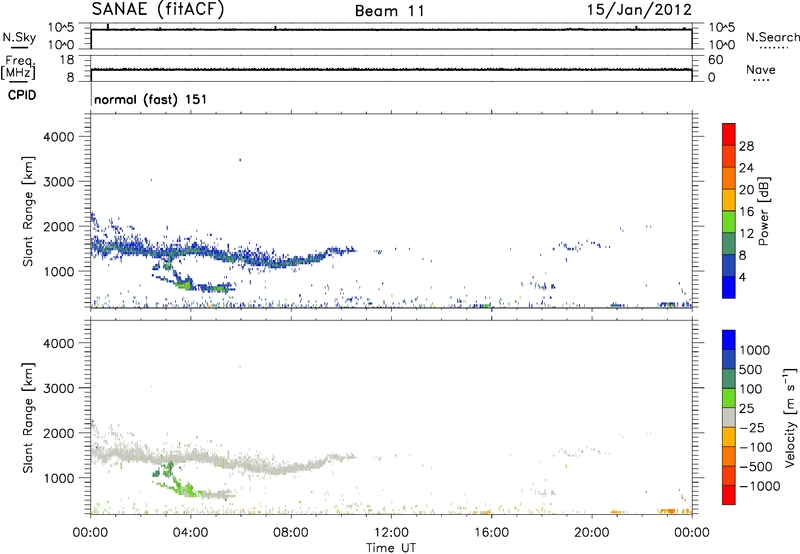
Task: Click the -500 label on Velocity colorbar
Action: point(756,466)
